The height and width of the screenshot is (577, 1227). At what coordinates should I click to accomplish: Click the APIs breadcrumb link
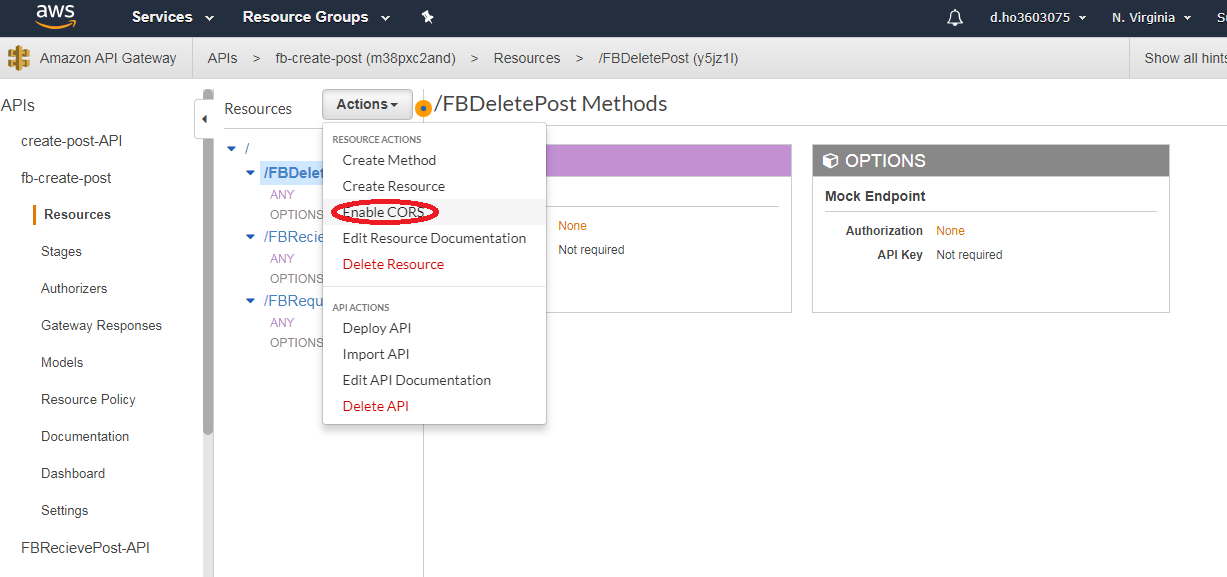[x=222, y=58]
